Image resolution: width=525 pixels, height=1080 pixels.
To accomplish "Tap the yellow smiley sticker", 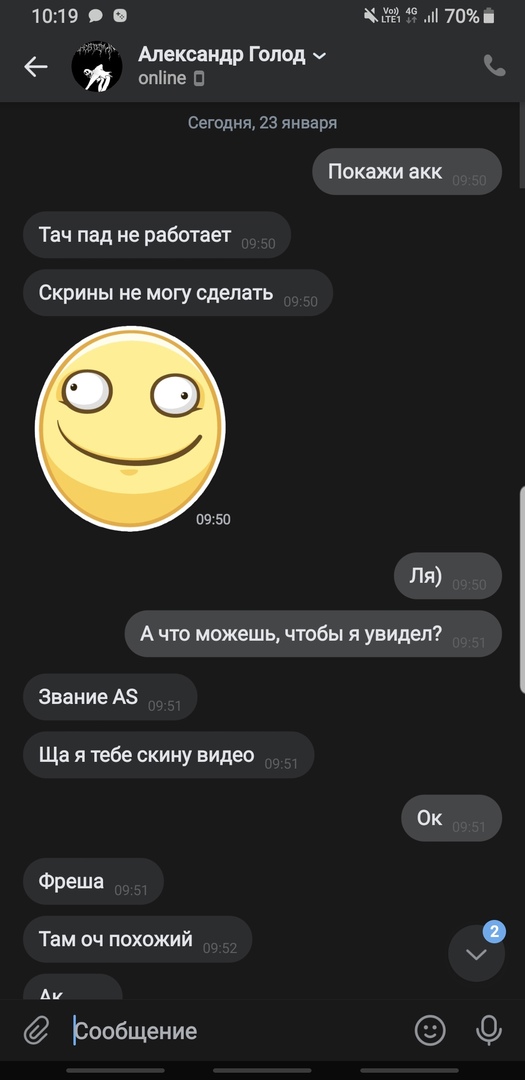I will (x=130, y=428).
